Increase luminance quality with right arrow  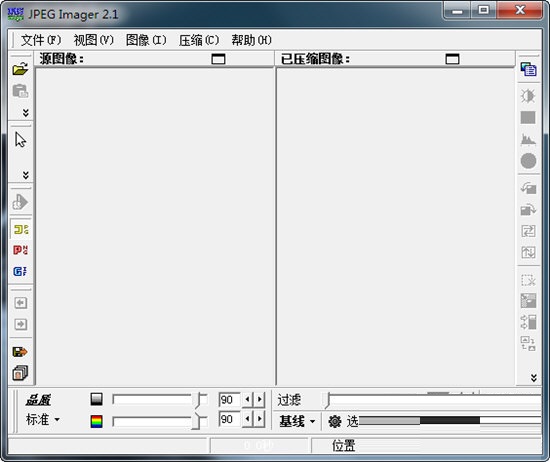click(259, 400)
